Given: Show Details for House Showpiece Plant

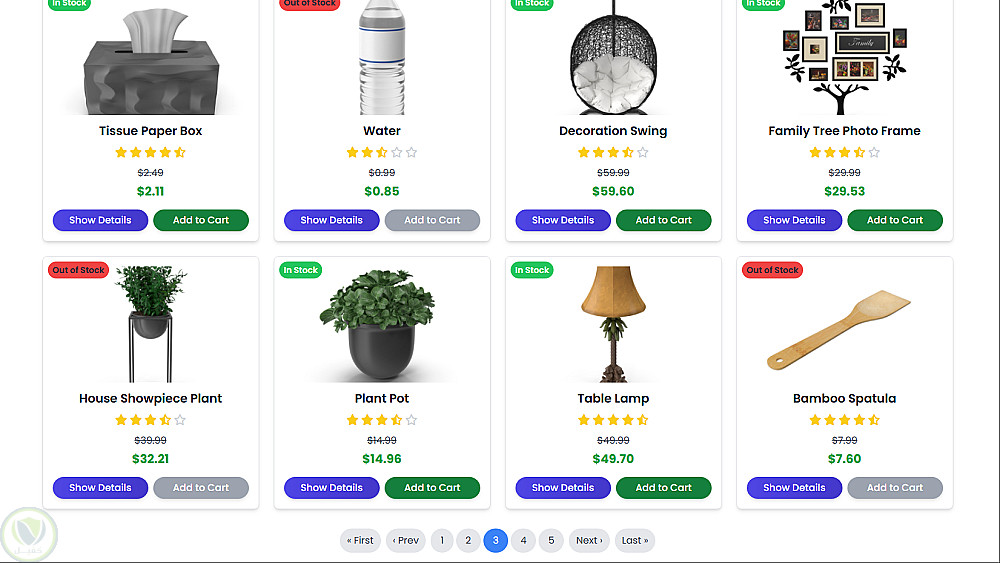Looking at the screenshot, I should 100,488.
